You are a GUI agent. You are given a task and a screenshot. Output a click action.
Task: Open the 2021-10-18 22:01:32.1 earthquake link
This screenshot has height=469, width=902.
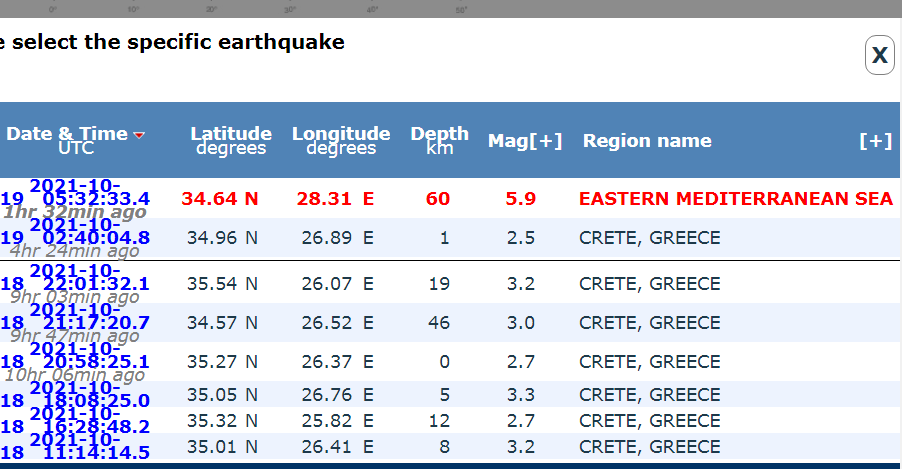[89, 284]
